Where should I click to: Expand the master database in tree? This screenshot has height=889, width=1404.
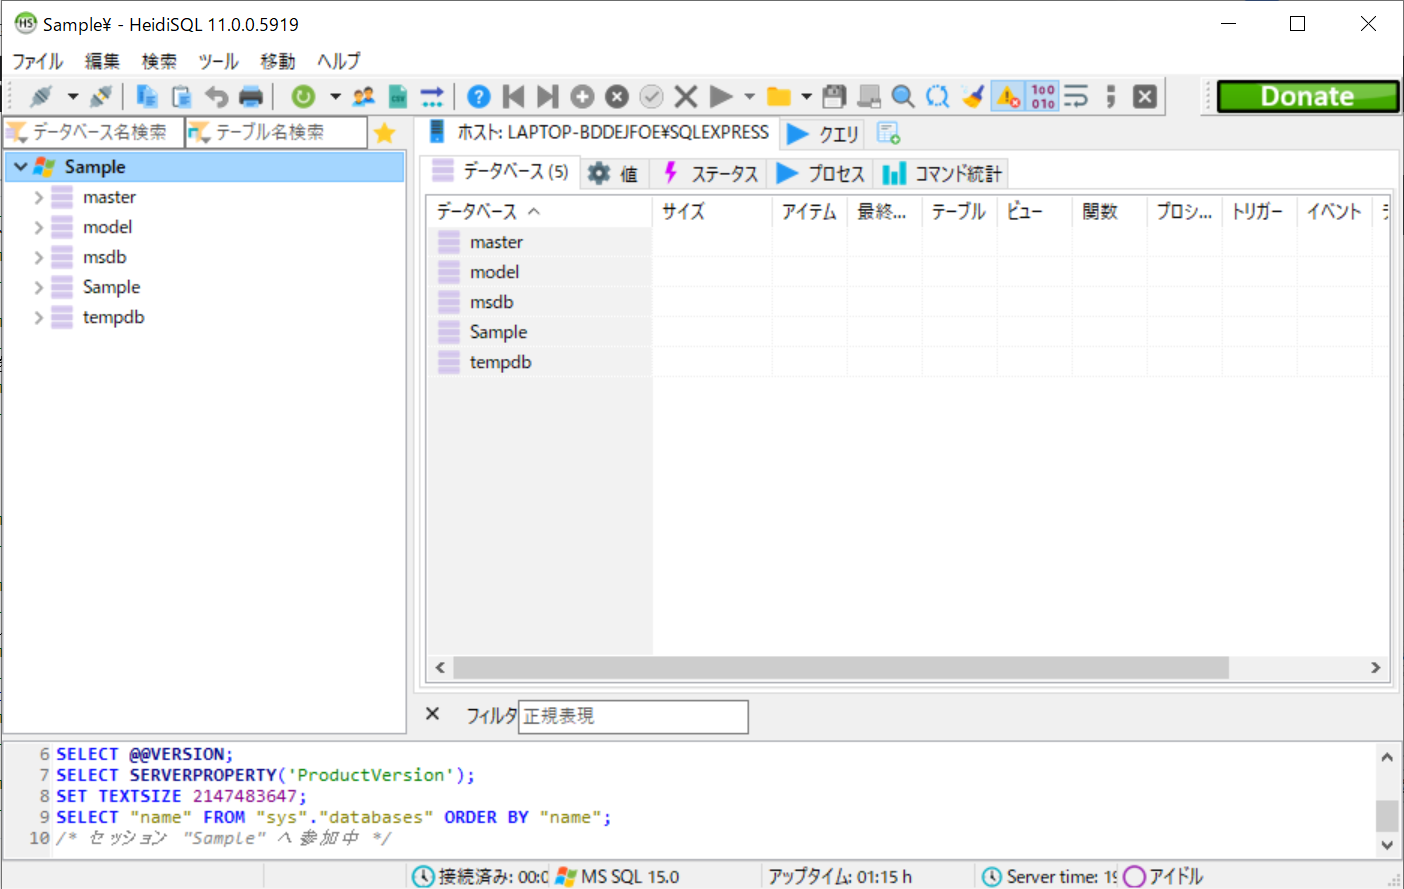coord(39,197)
